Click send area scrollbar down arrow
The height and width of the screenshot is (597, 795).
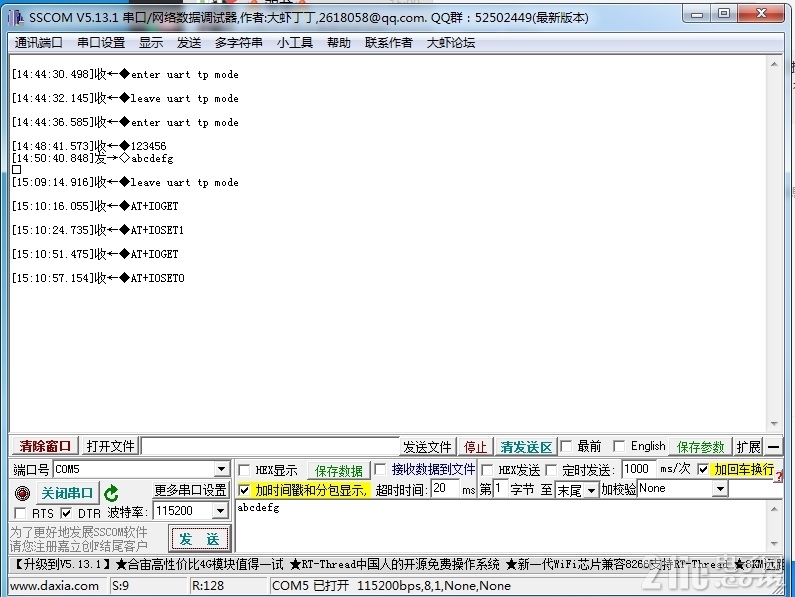click(774, 544)
